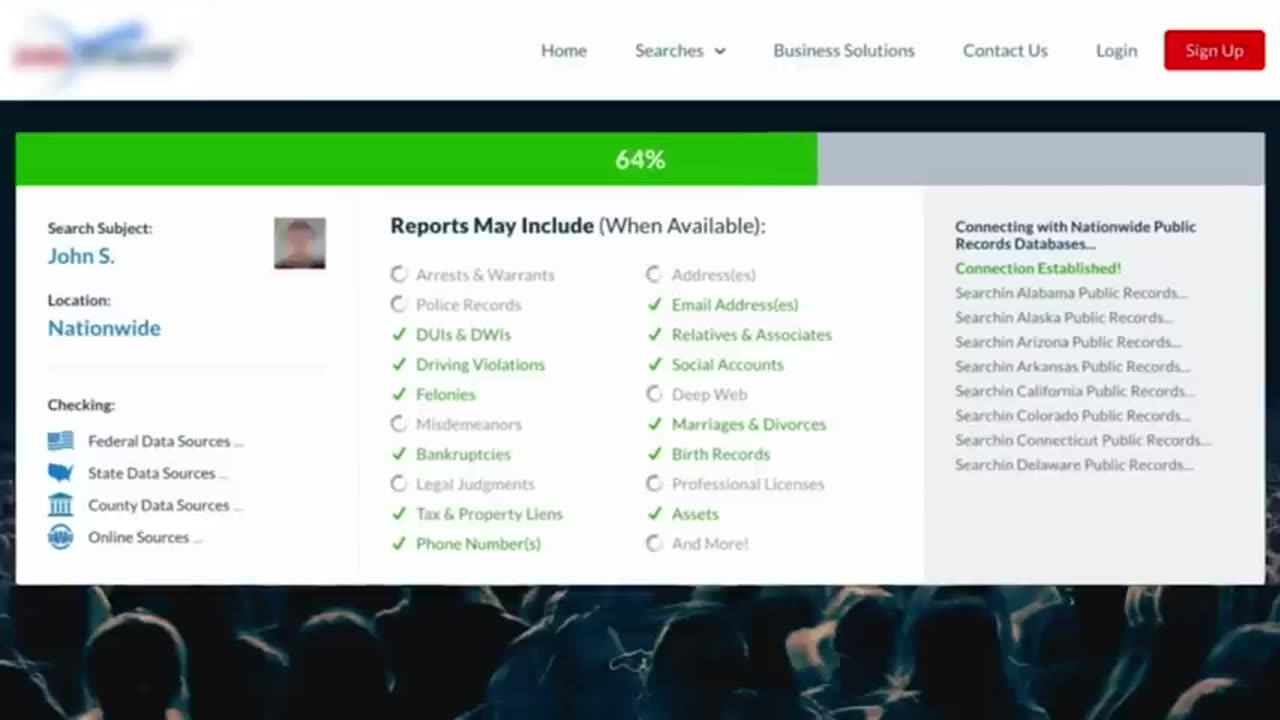Click the State Data Sources label
The height and width of the screenshot is (720, 1280).
[158, 473]
